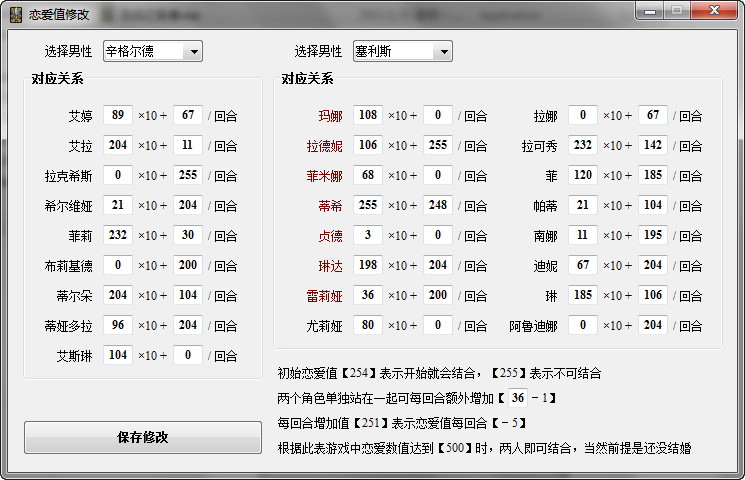Click 艾婷's initial value field showing 89
The image size is (745, 480).
tap(118, 116)
